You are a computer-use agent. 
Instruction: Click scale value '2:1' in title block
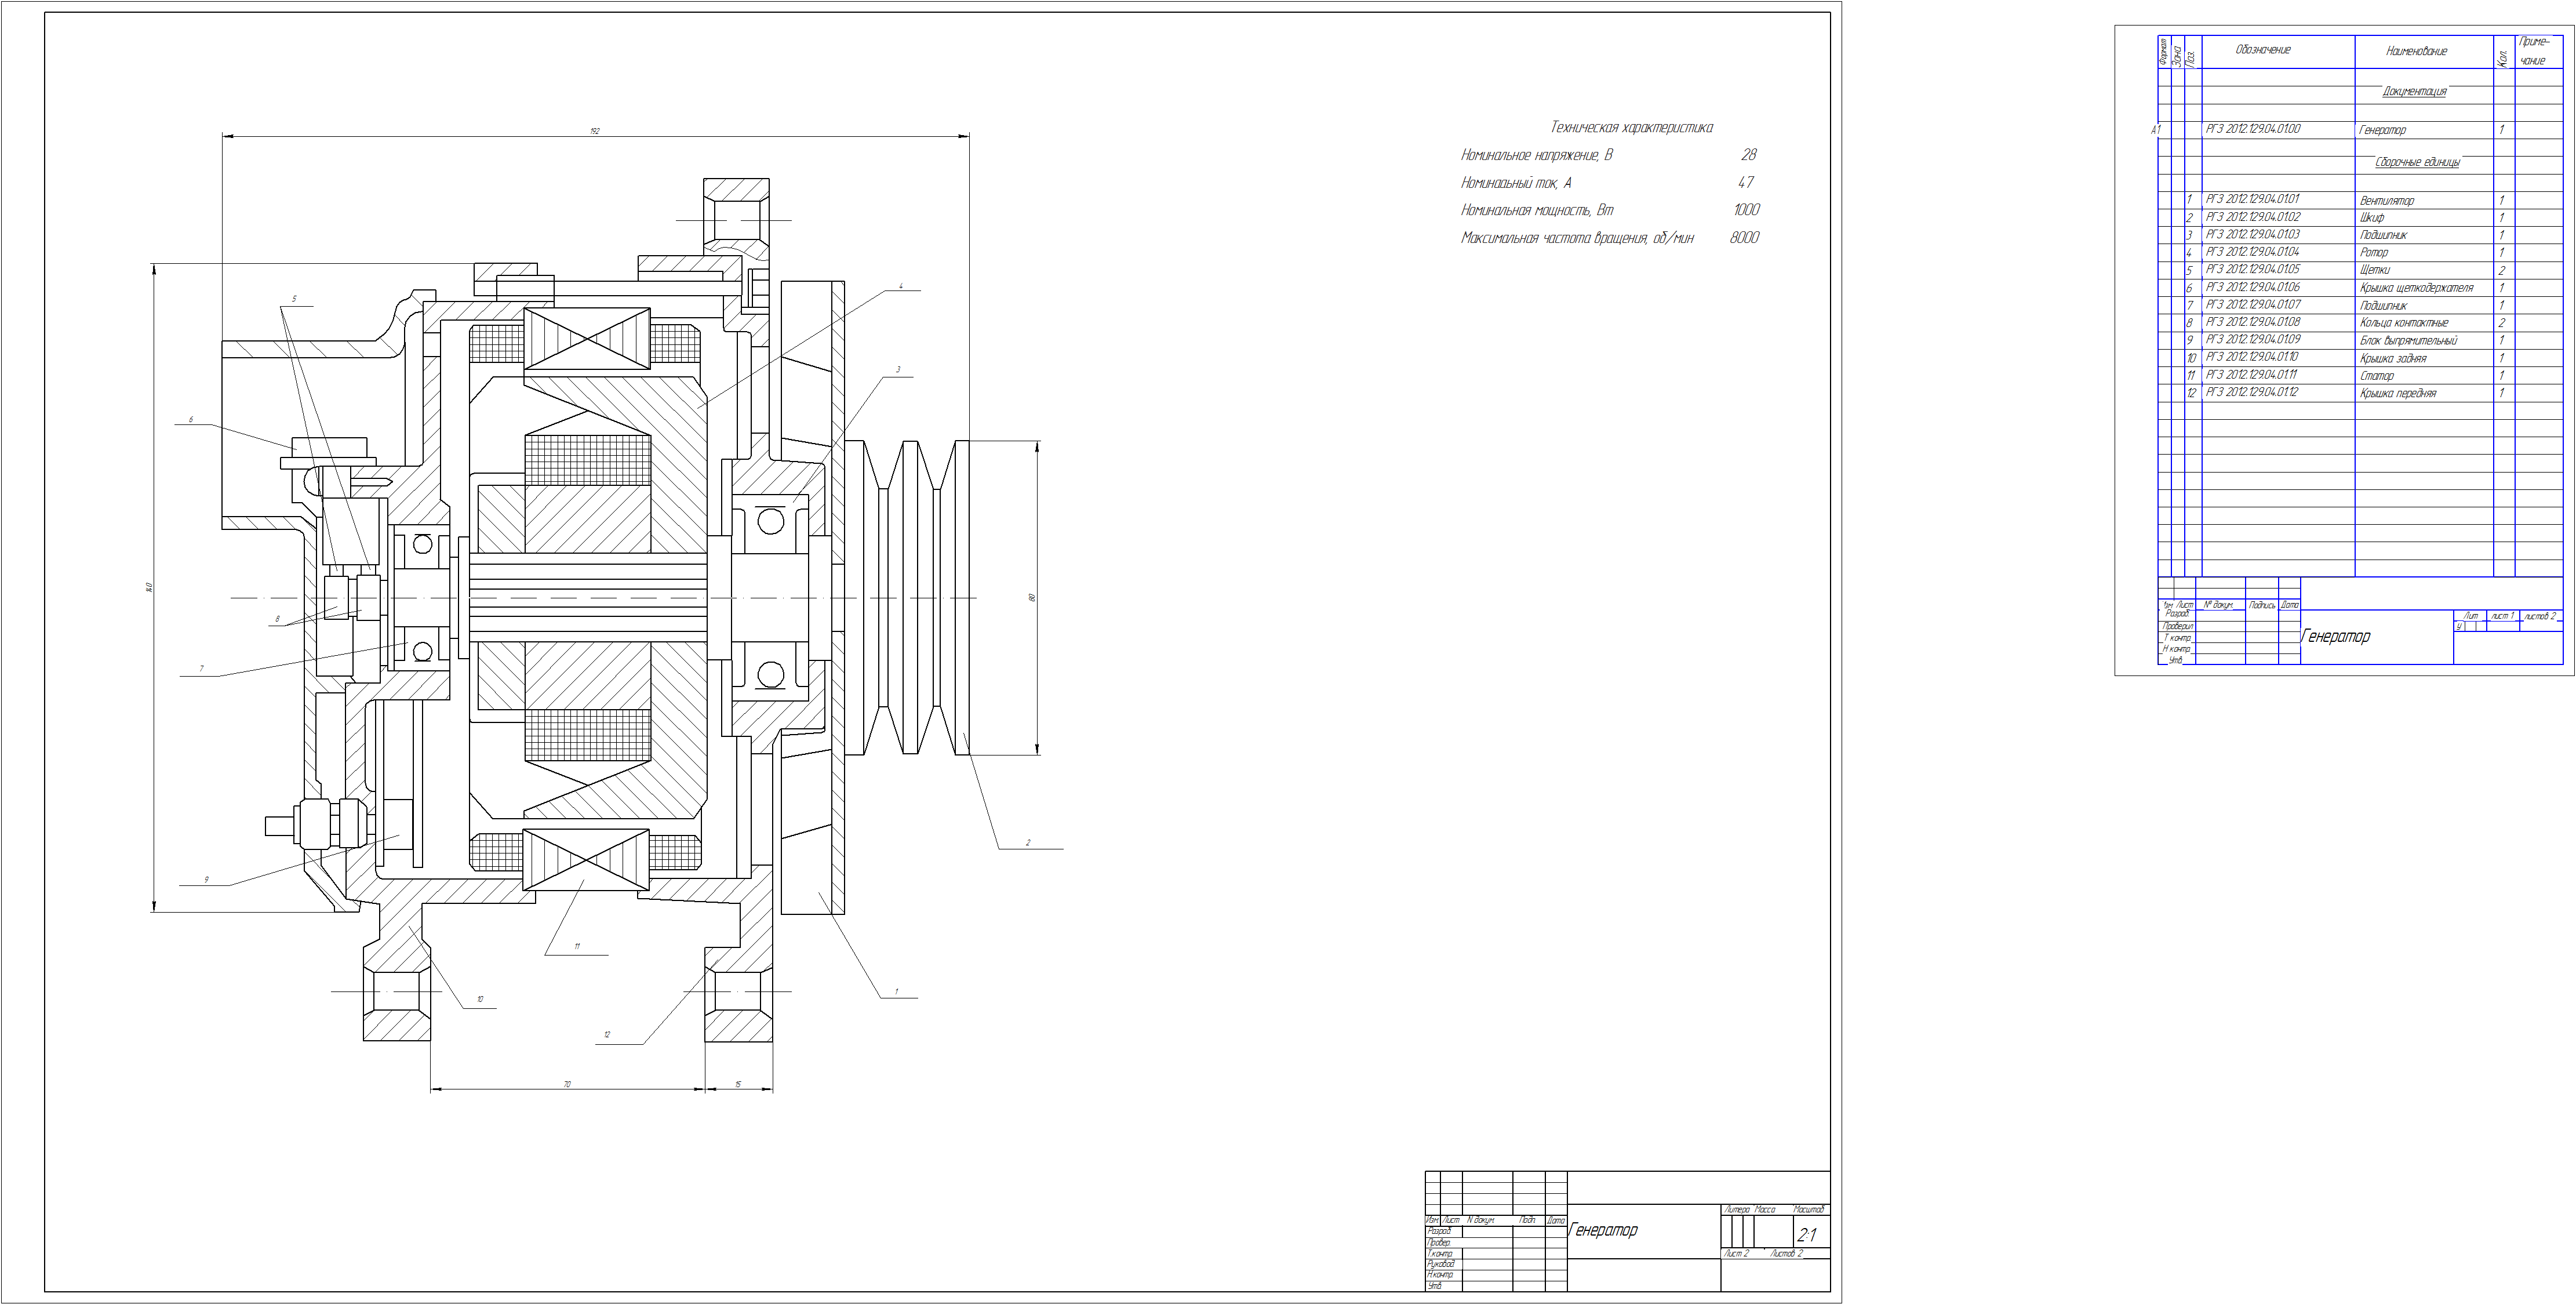[1806, 1235]
